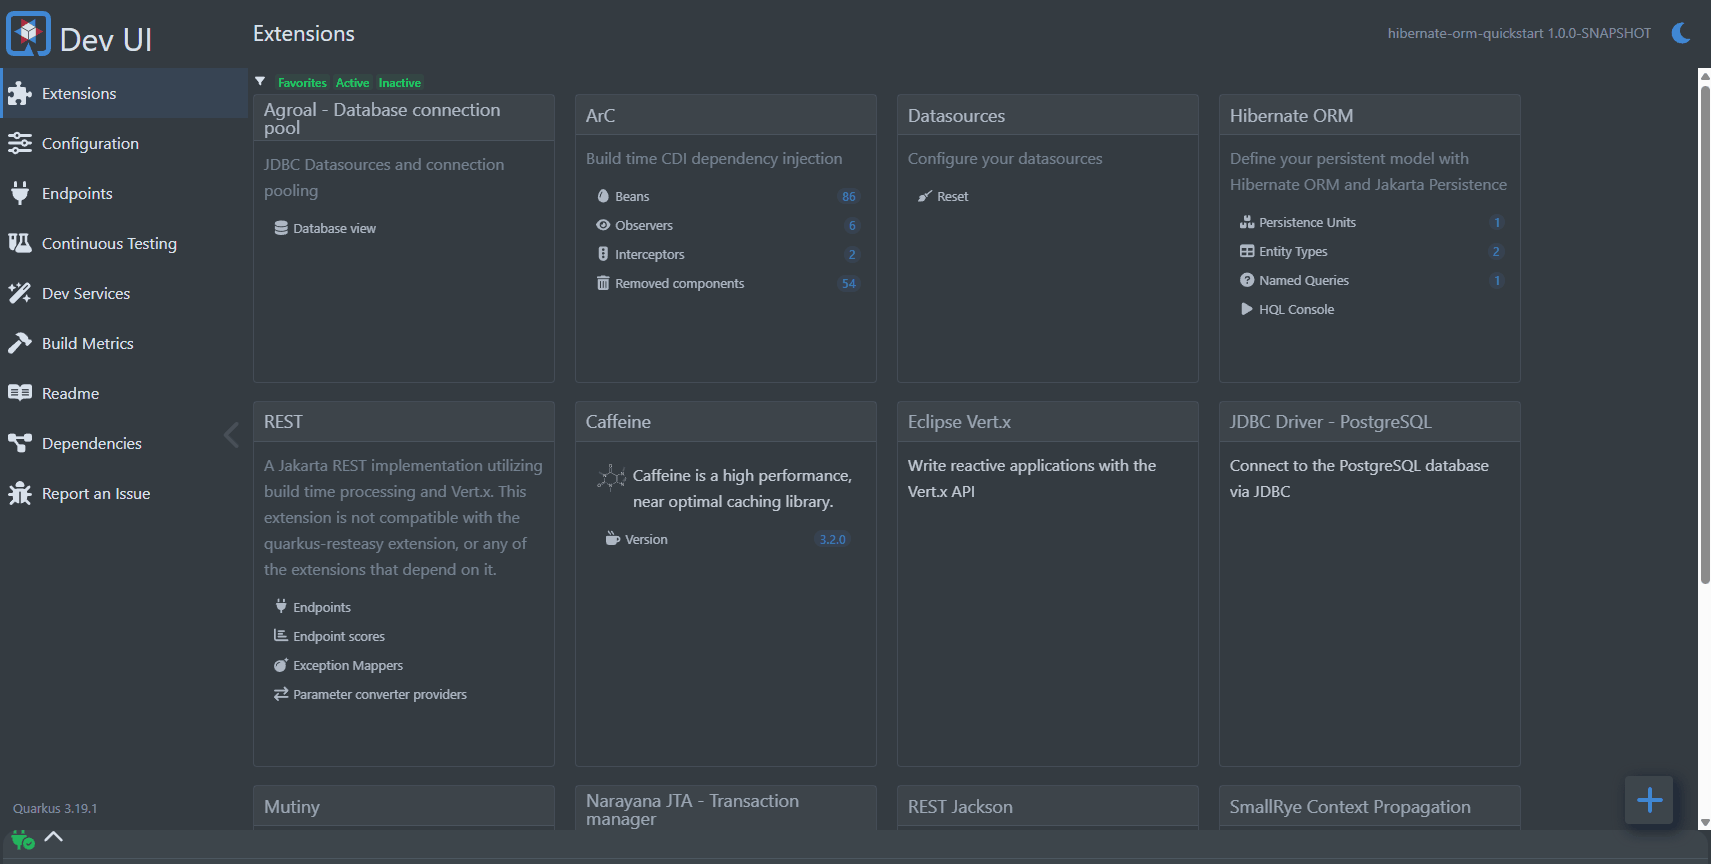
Task: Click the Endpoint scores chart icon
Action: coord(281,635)
